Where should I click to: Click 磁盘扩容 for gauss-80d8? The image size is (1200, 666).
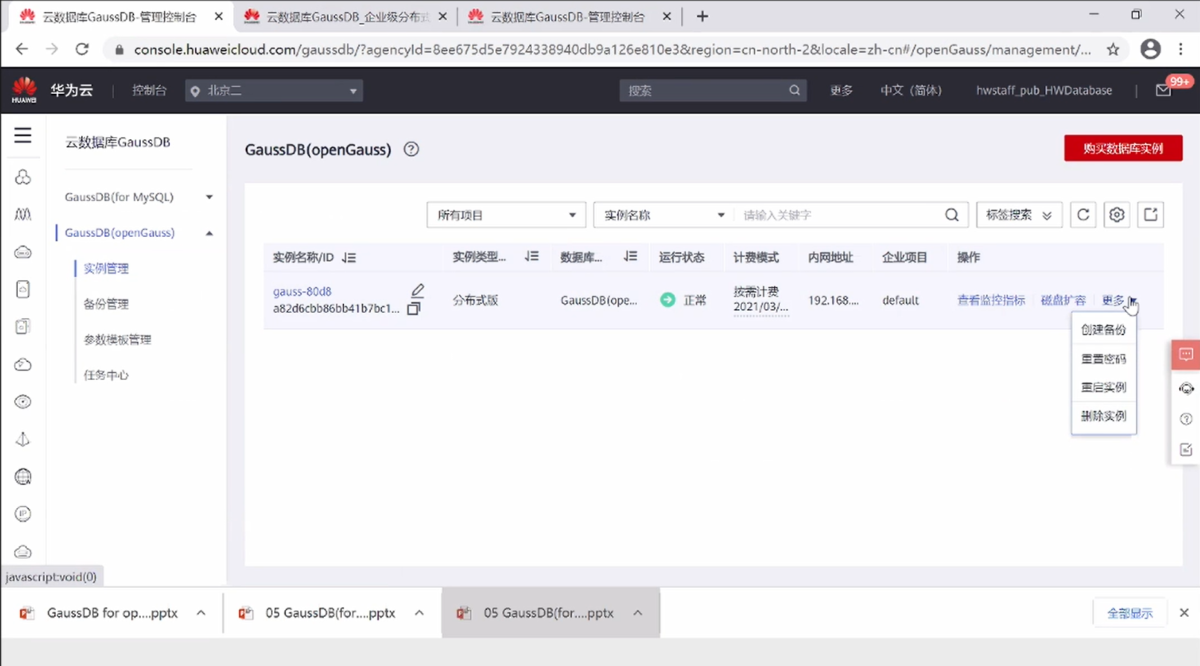(x=1063, y=300)
